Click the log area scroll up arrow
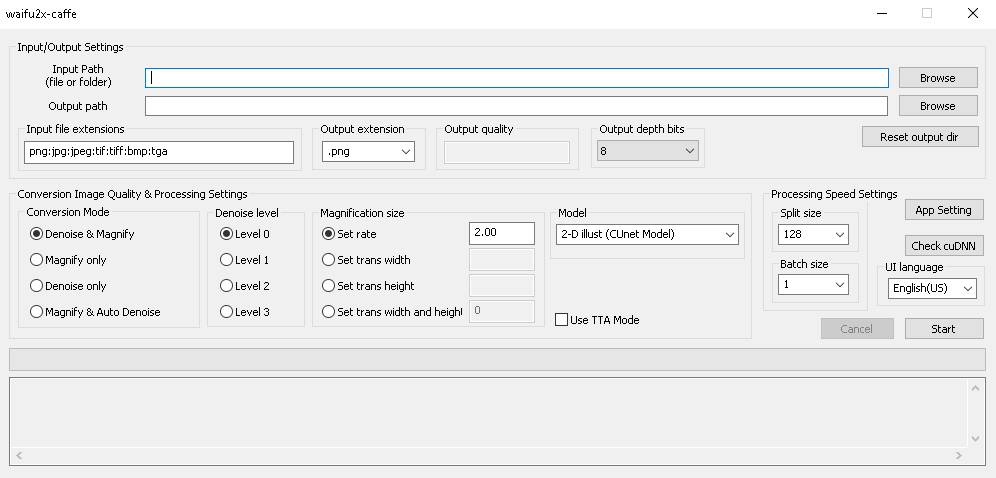996x478 pixels. (976, 388)
